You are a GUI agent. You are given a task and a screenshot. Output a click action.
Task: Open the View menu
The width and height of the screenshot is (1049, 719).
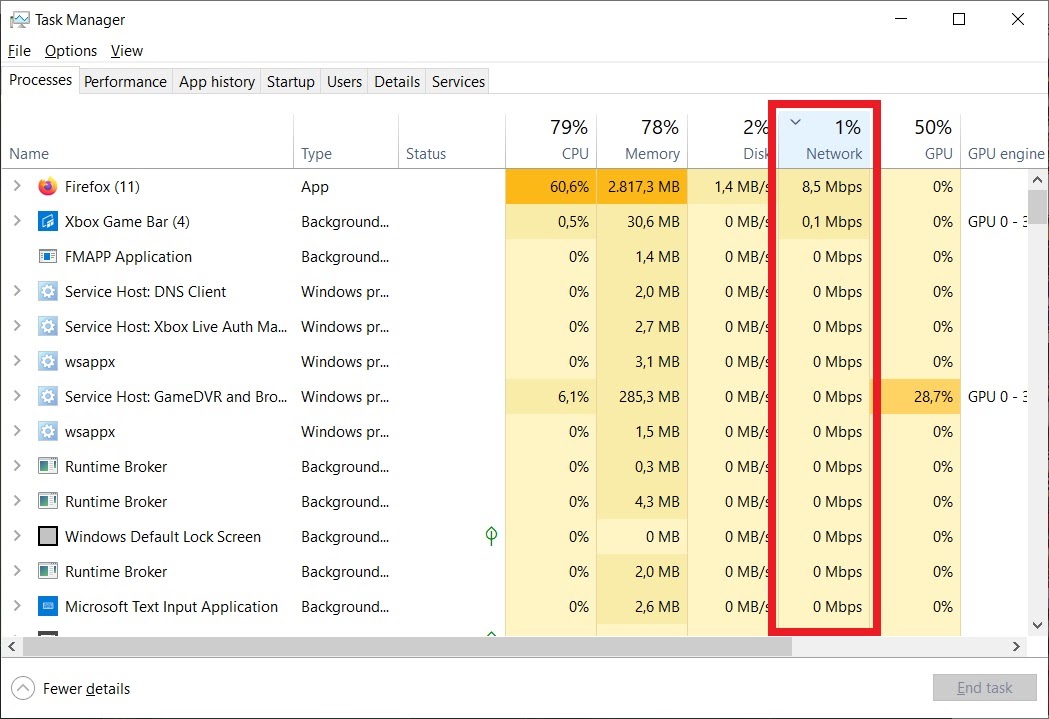(127, 51)
